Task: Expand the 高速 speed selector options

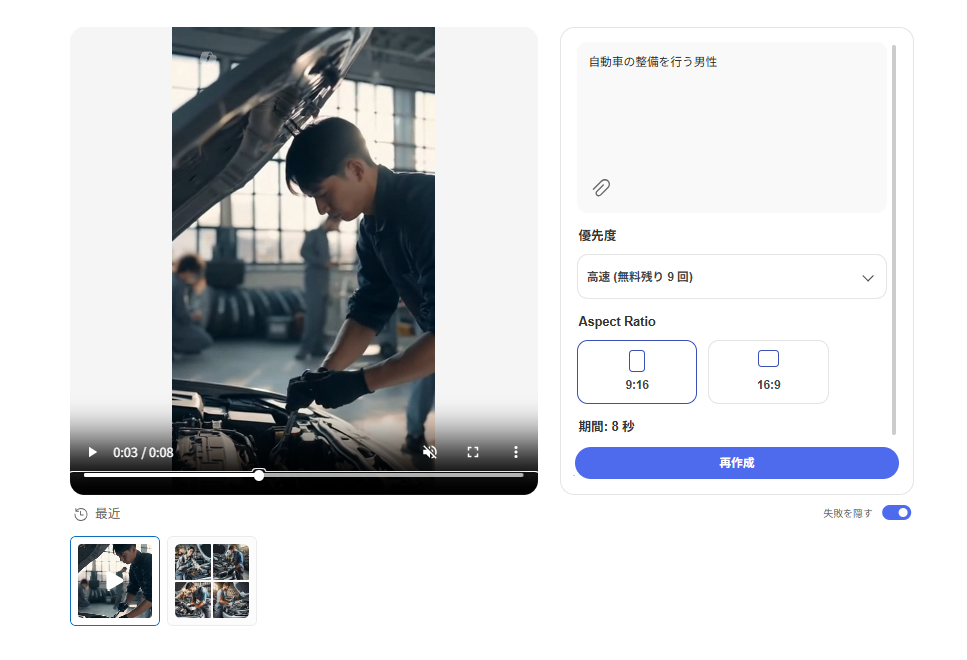Action: click(867, 276)
